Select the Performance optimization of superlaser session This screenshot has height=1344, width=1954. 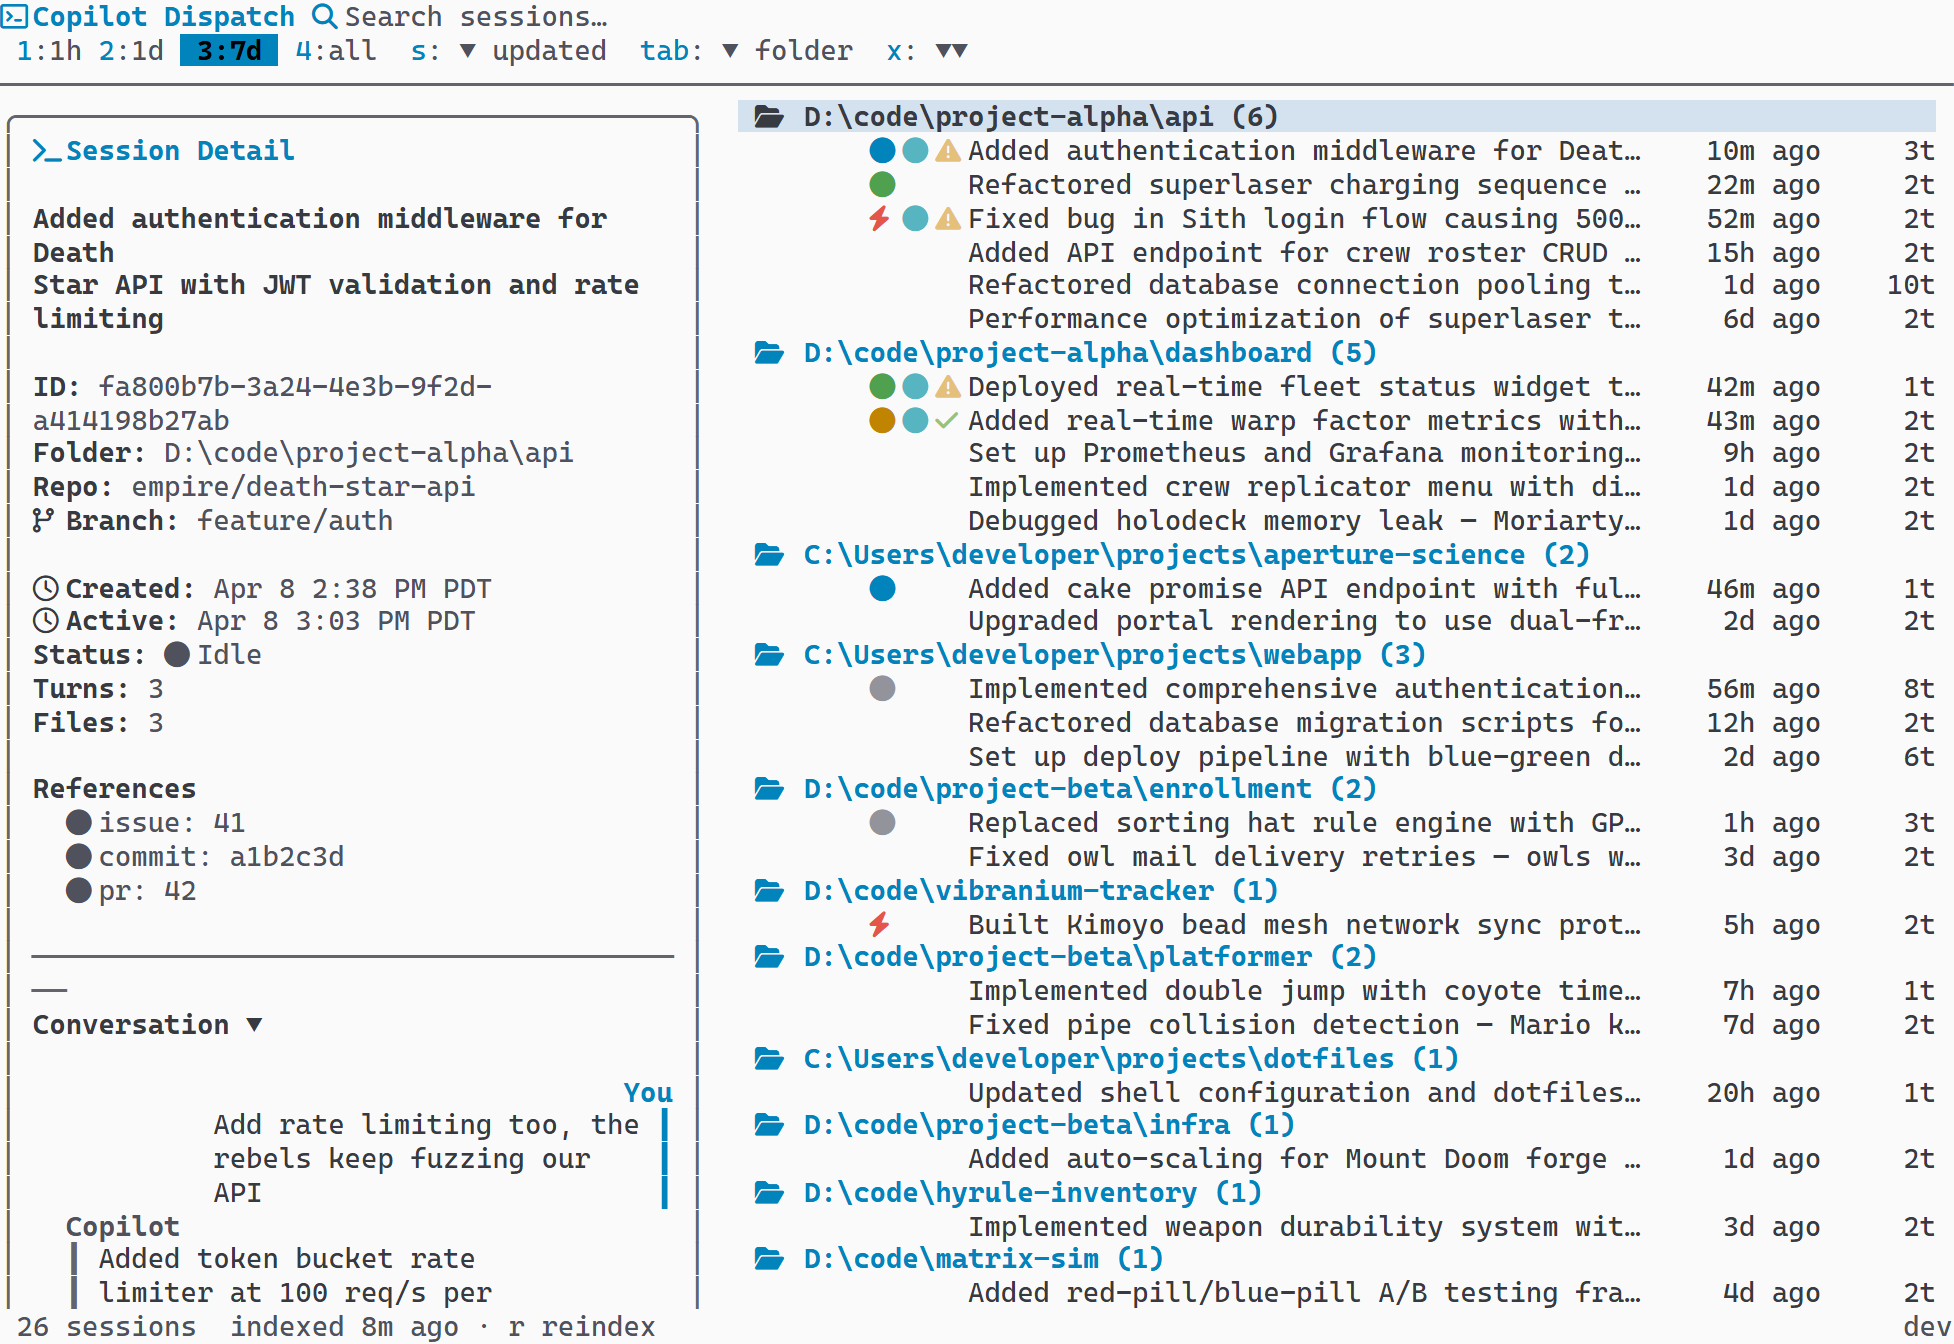1337,318
